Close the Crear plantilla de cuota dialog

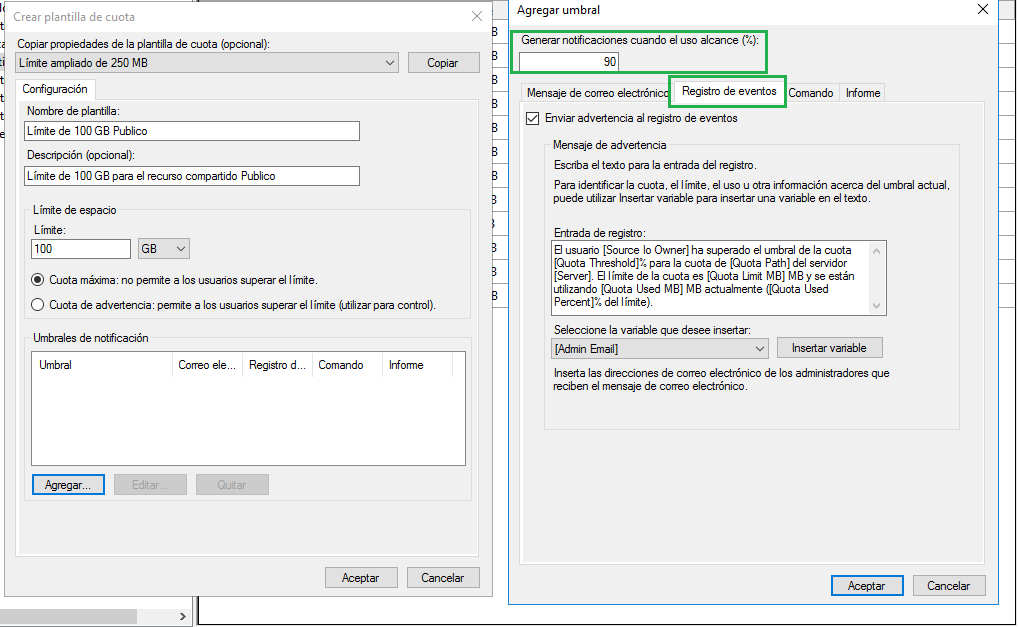(x=476, y=16)
